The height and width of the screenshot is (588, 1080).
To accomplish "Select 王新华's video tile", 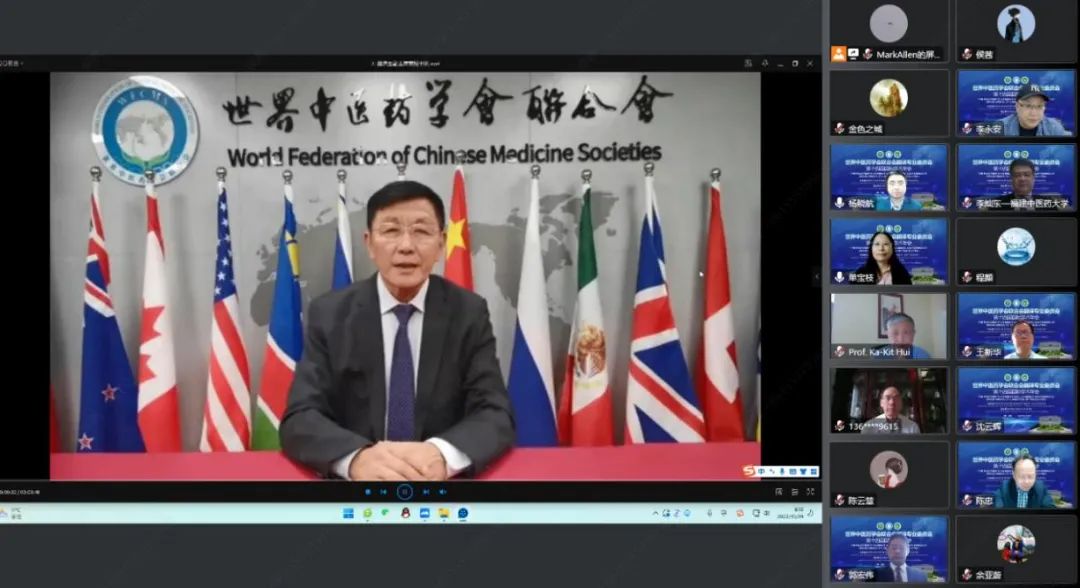I will pyautogui.click(x=1016, y=326).
